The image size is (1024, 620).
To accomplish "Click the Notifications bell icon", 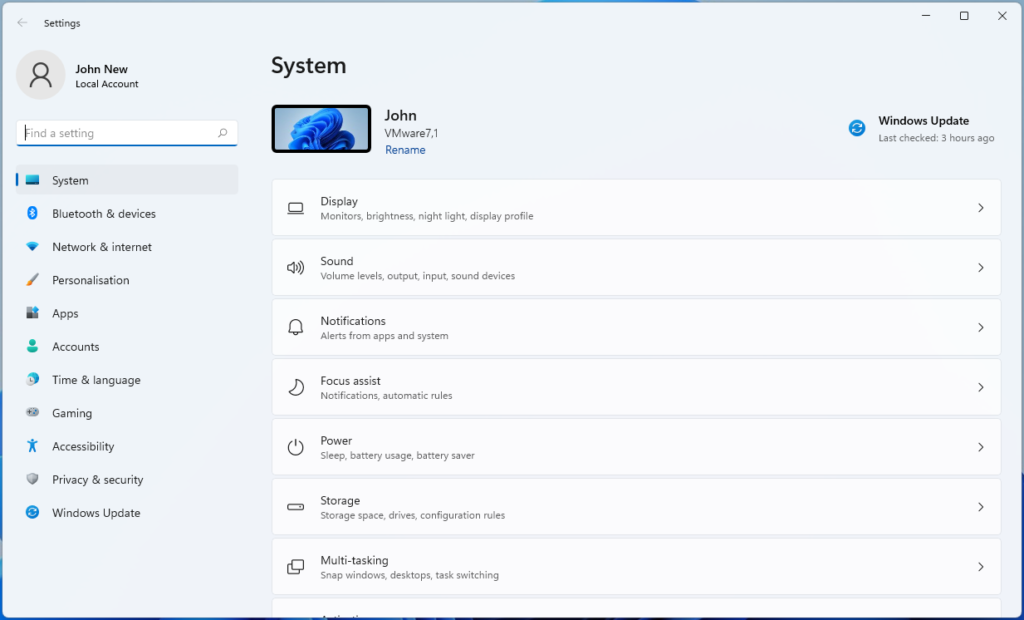I will tap(295, 327).
